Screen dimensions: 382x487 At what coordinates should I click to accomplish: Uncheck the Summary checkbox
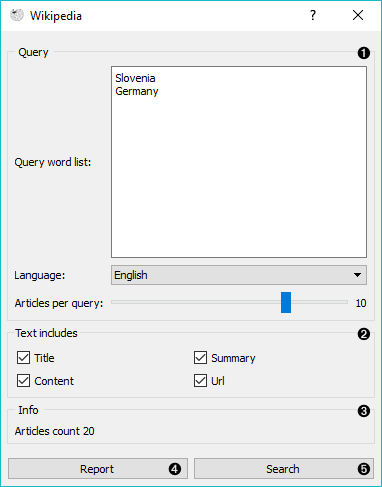(200, 358)
